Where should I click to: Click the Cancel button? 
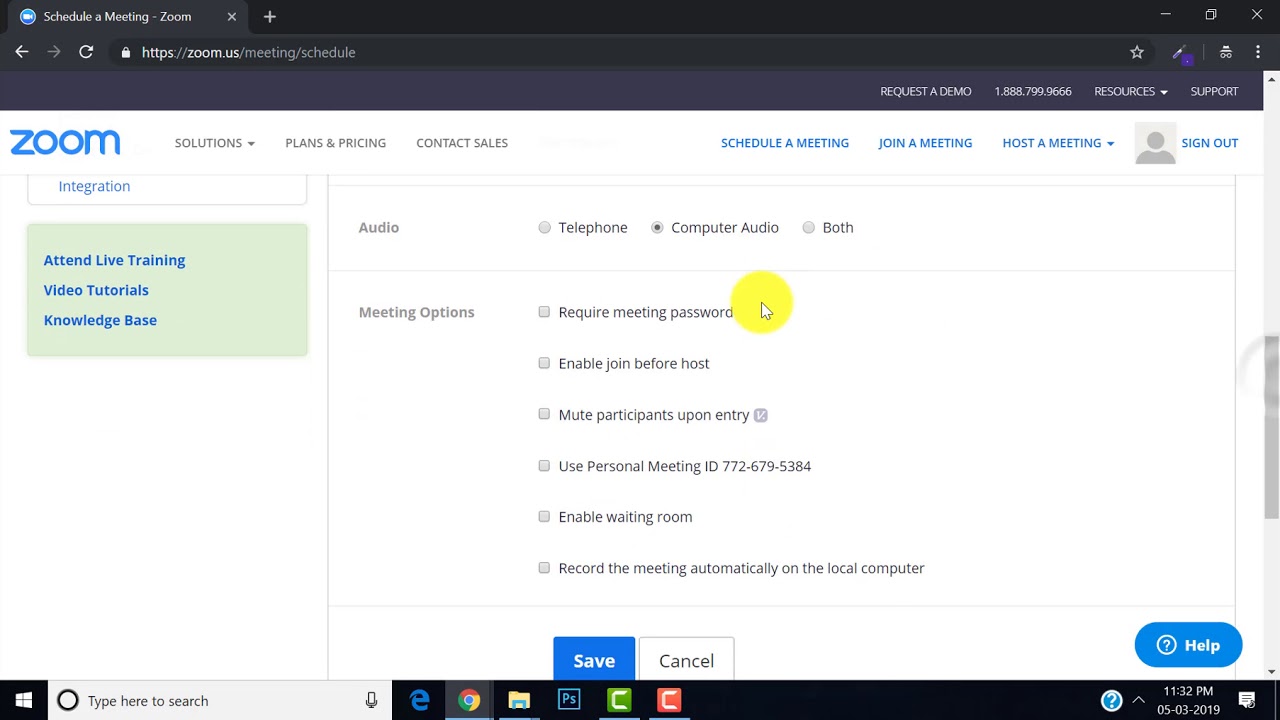point(686,659)
